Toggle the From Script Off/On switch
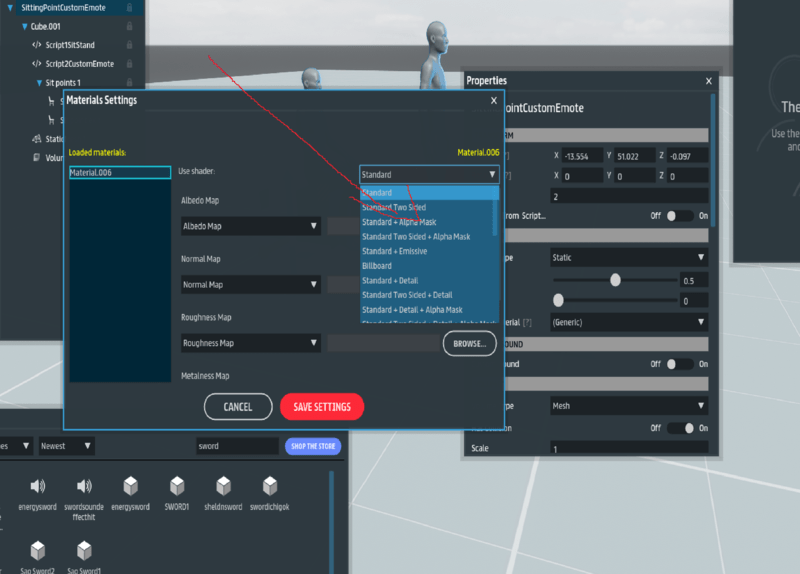The width and height of the screenshot is (800, 574). point(680,216)
